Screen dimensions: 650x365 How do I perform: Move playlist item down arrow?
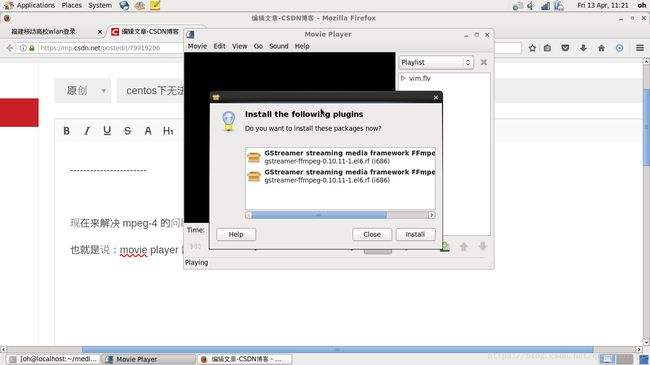pos(483,247)
